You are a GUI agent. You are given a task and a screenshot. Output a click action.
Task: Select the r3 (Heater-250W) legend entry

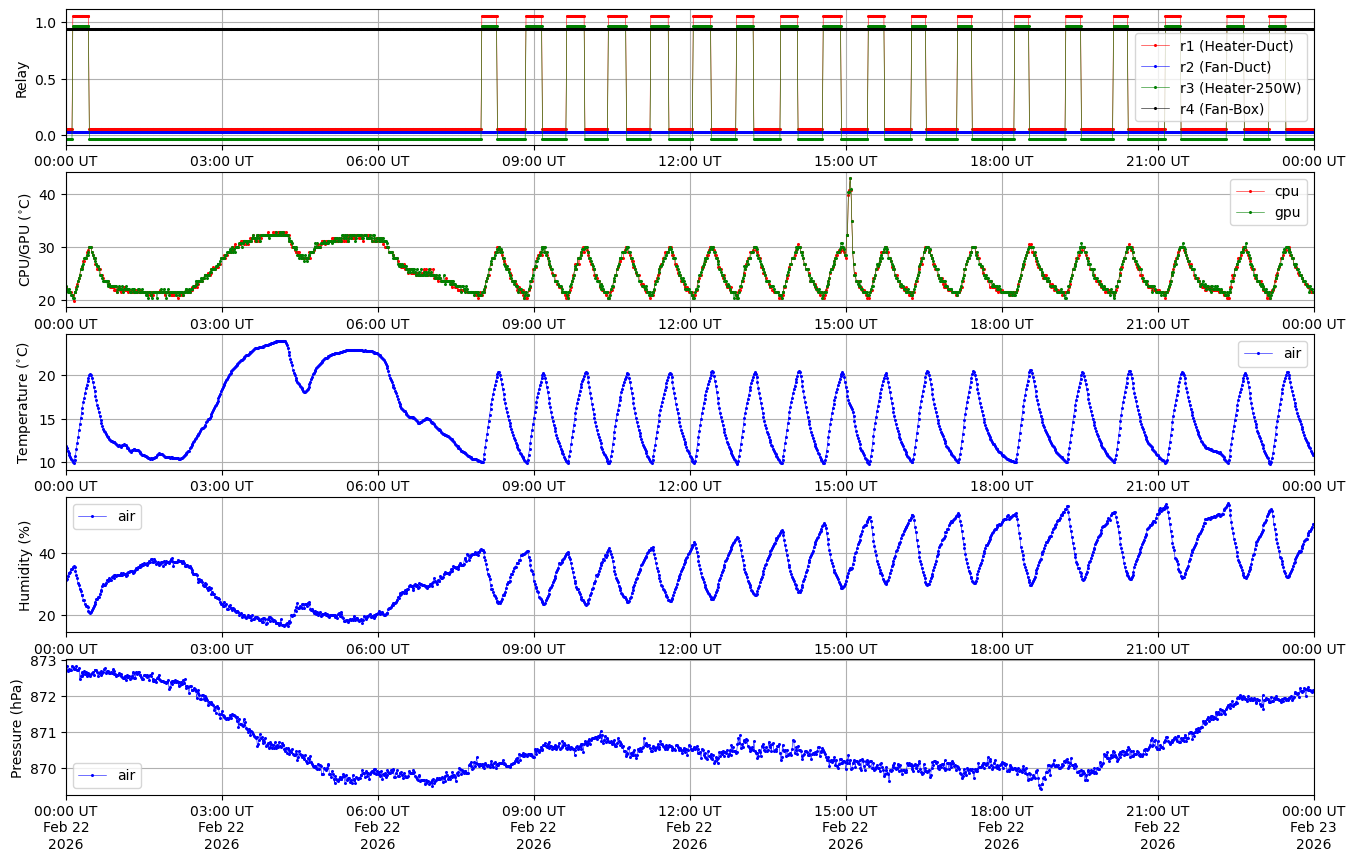pos(1240,88)
